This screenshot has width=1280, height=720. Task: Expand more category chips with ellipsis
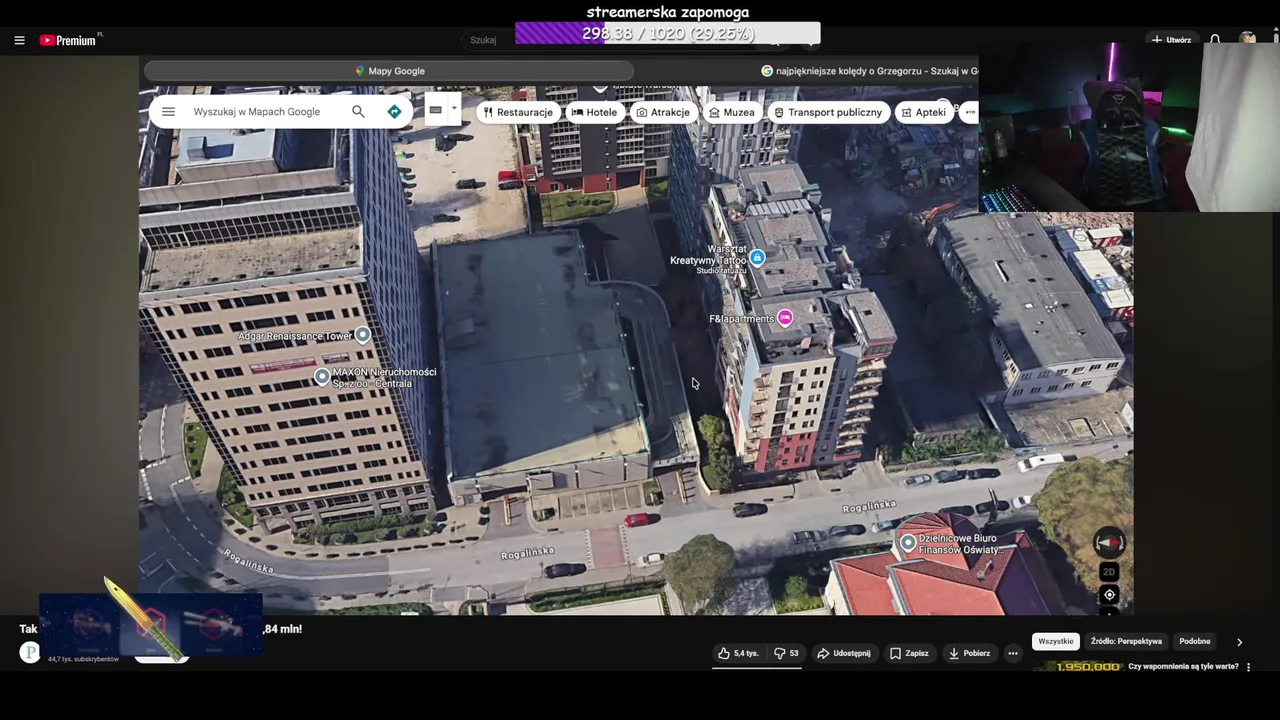[x=969, y=112]
